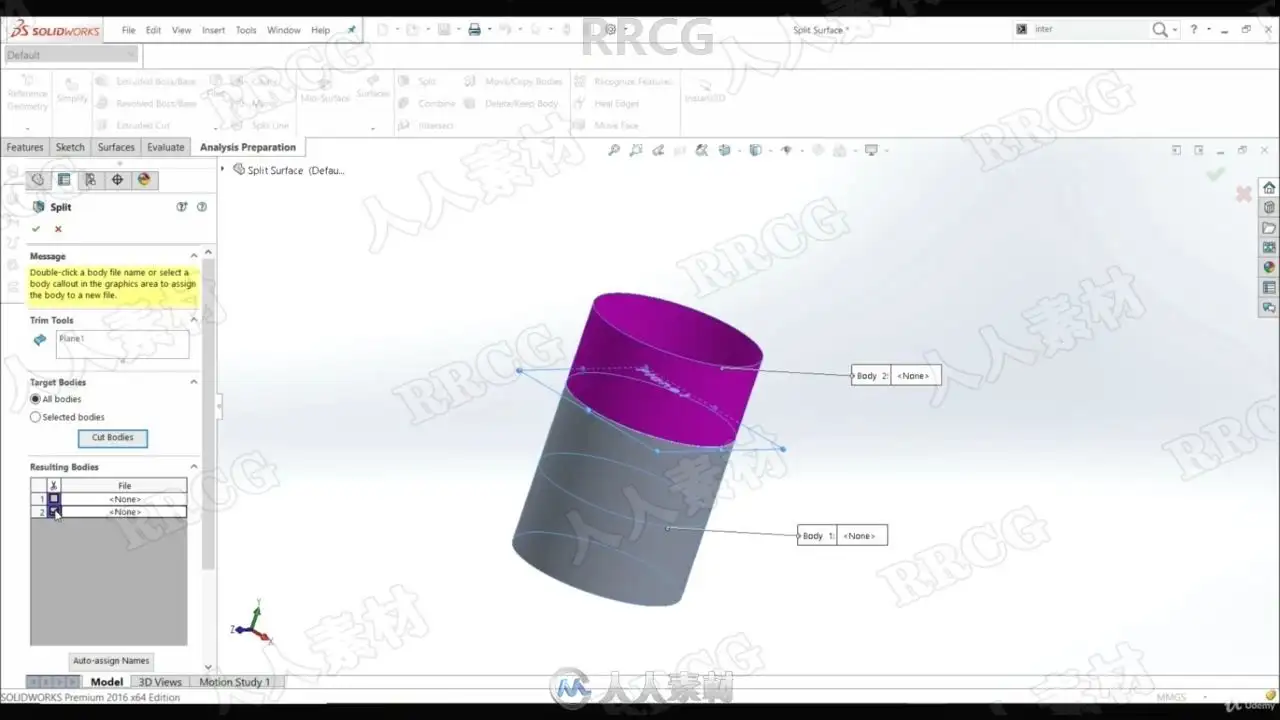Toggle the checkbox for resulting body 2

54,512
